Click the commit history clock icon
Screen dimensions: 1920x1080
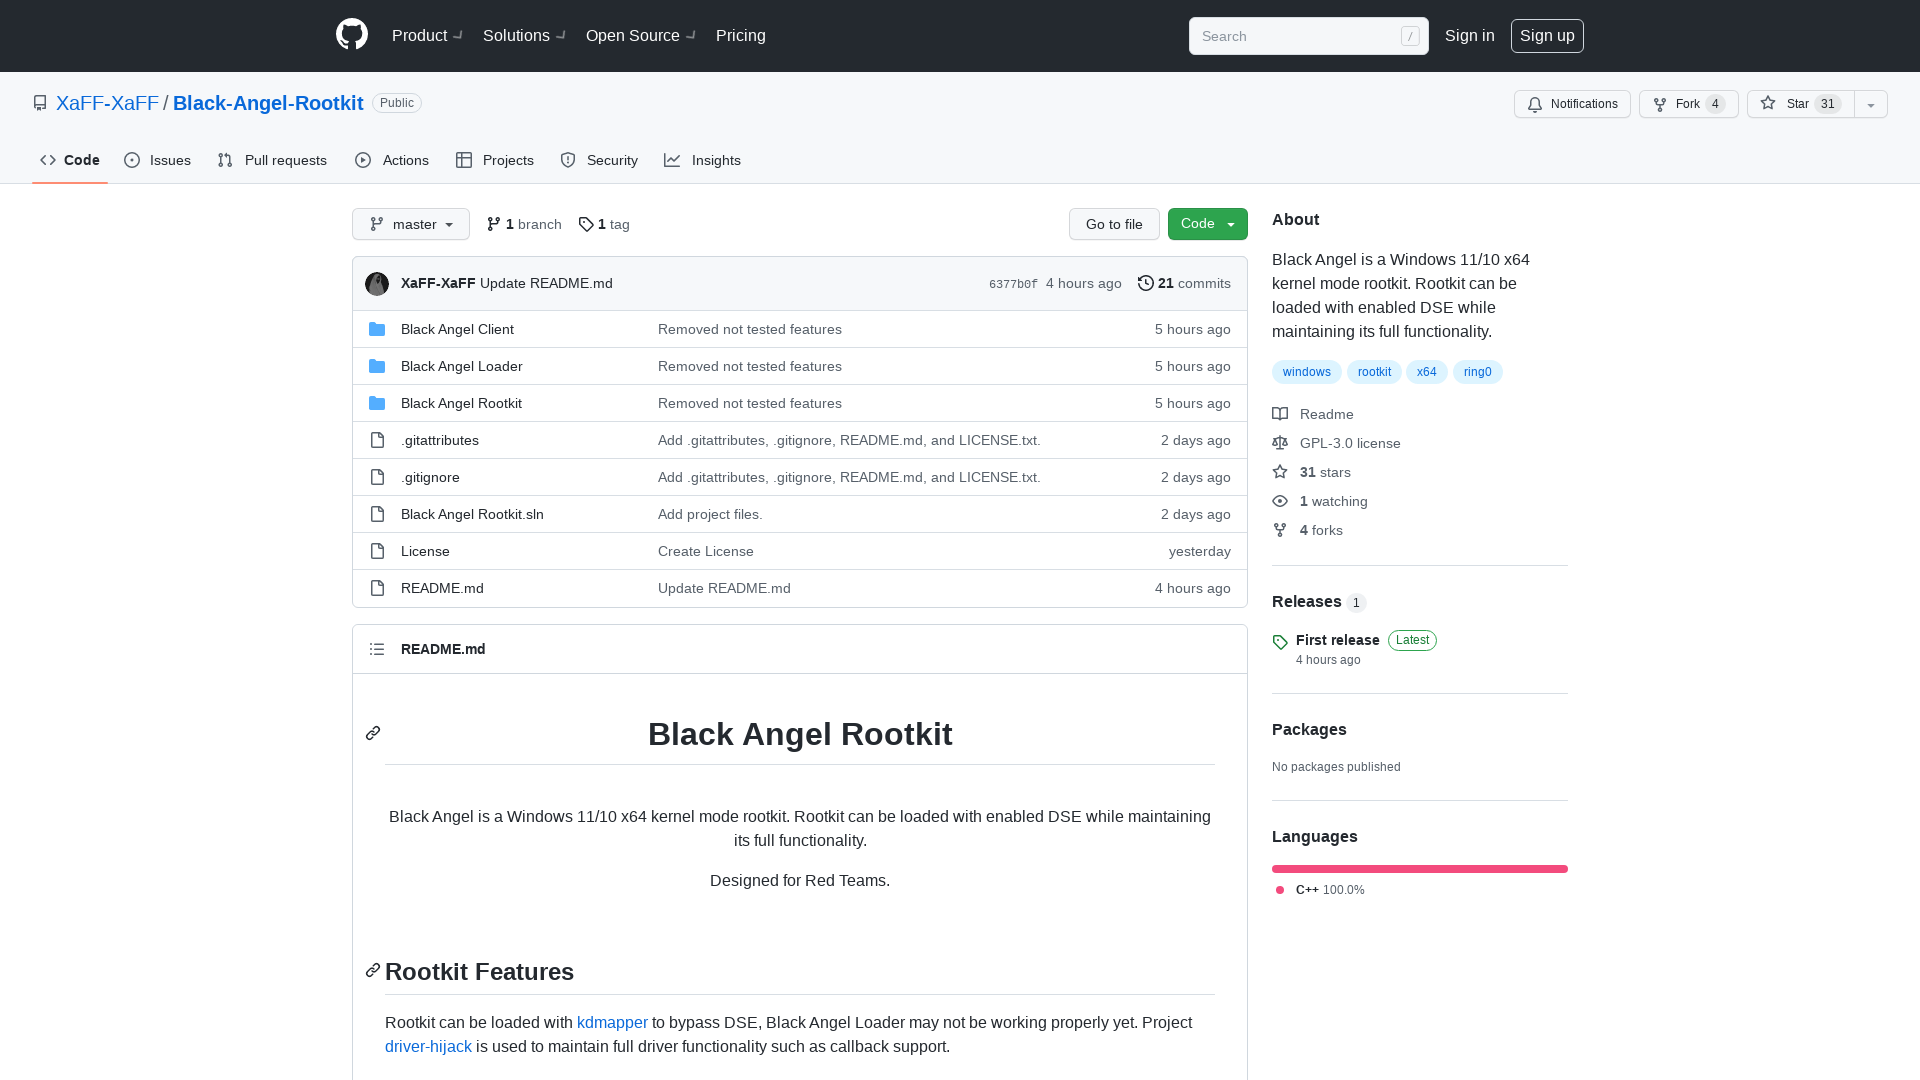1146,283
